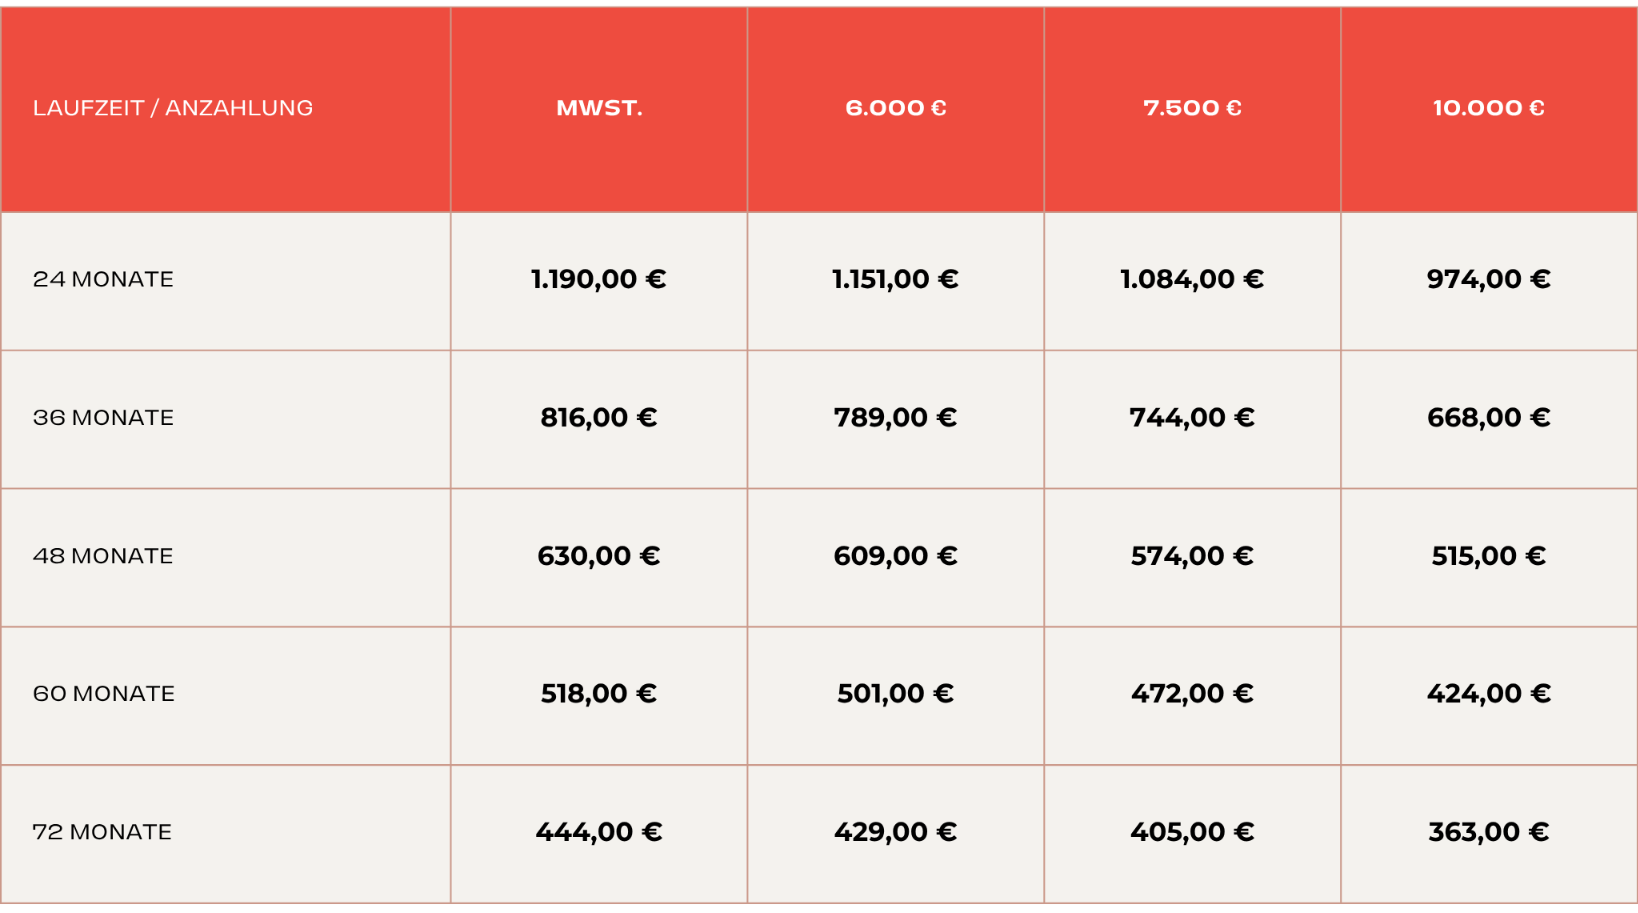Select the 363,00 € cell
This screenshot has height=913, width=1638.
pyautogui.click(x=1489, y=833)
